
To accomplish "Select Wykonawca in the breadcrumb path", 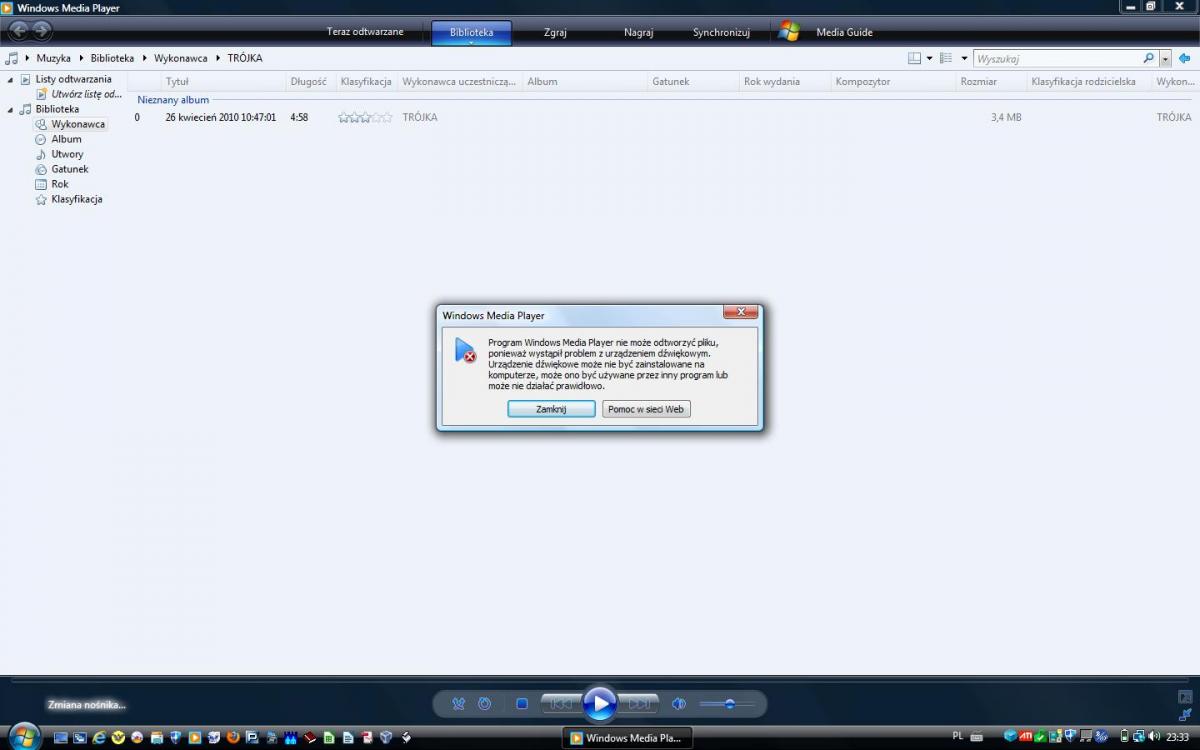I will coord(181,58).
